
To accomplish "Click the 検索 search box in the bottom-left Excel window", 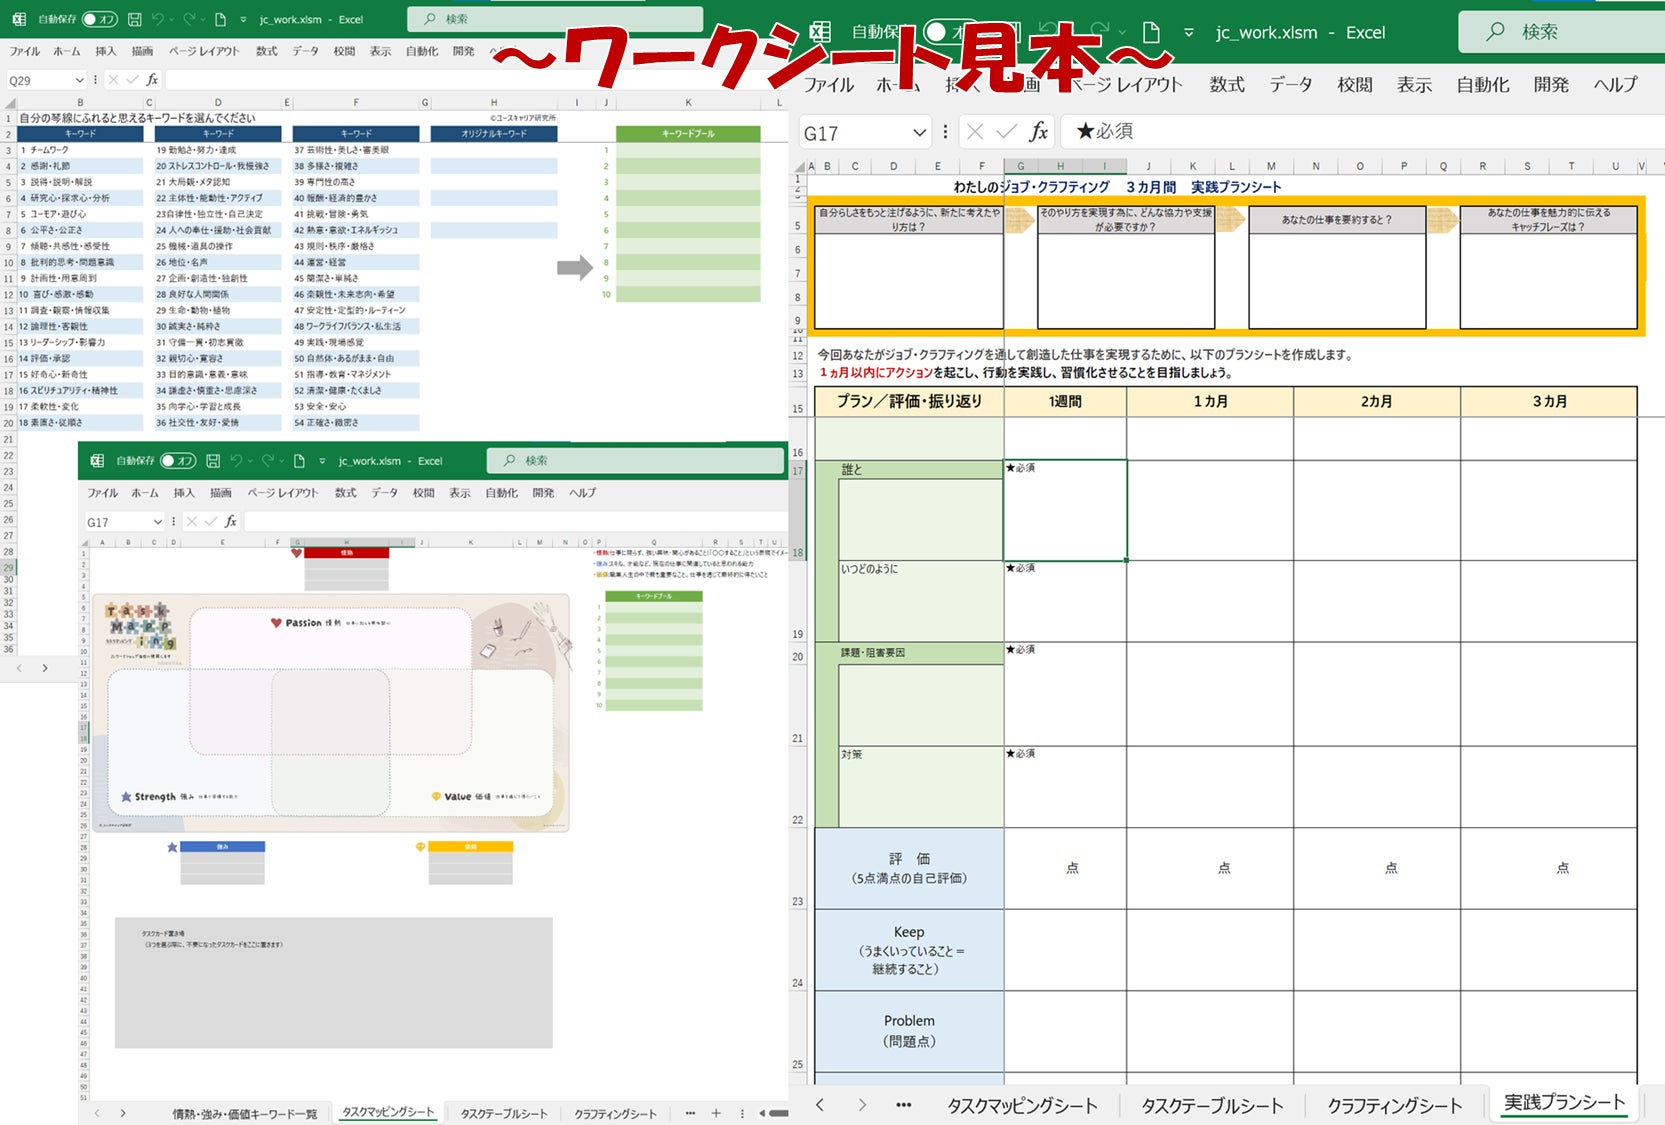I will pos(635,461).
